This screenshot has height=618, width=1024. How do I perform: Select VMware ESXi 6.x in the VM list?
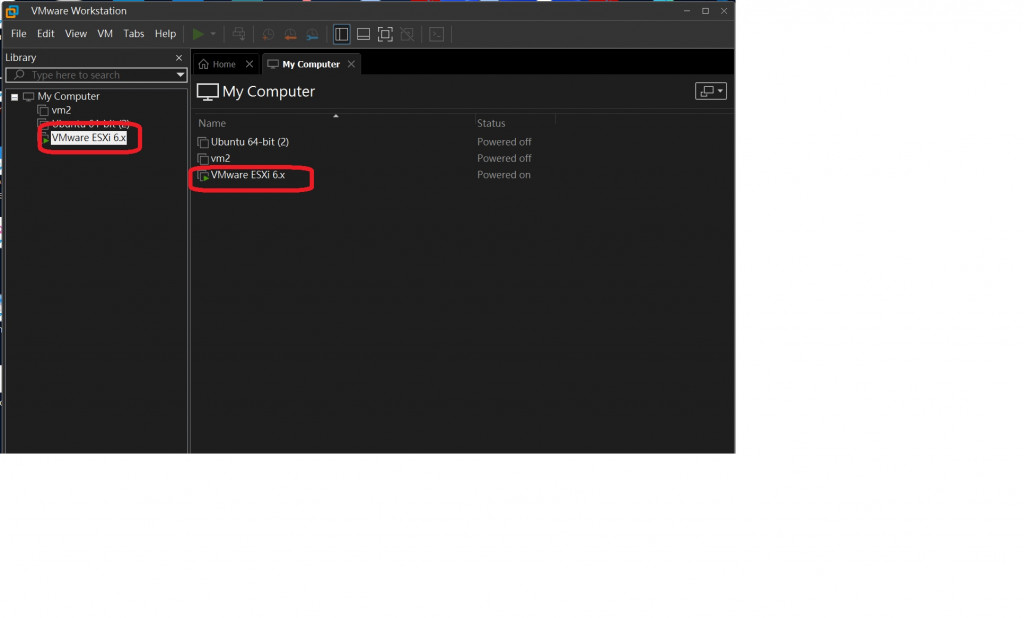[248, 174]
